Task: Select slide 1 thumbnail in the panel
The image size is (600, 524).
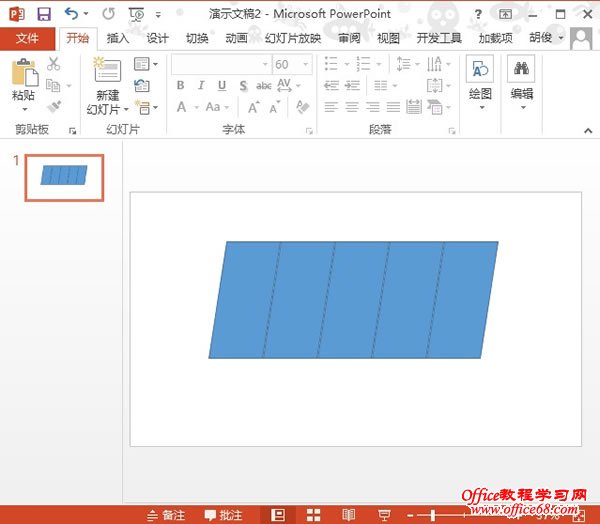Action: (64, 176)
